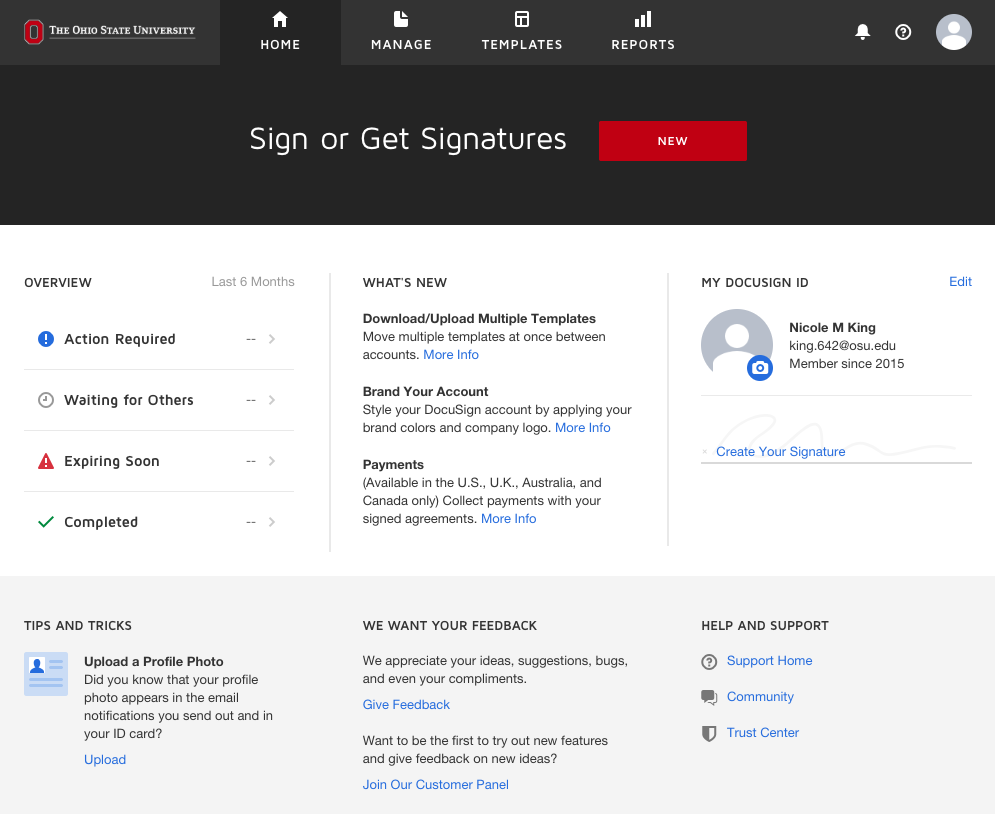This screenshot has height=814, width=995.
Task: Click the Payments heading
Action: [x=393, y=464]
